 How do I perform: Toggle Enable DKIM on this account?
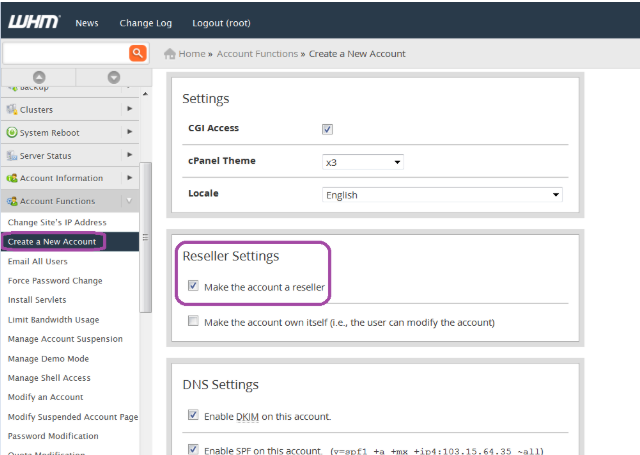coord(193,415)
